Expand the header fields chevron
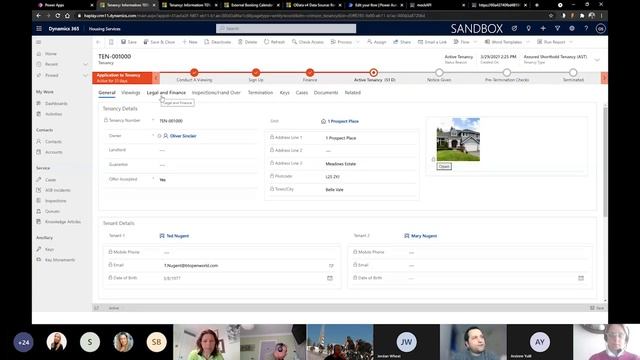 (x=597, y=60)
